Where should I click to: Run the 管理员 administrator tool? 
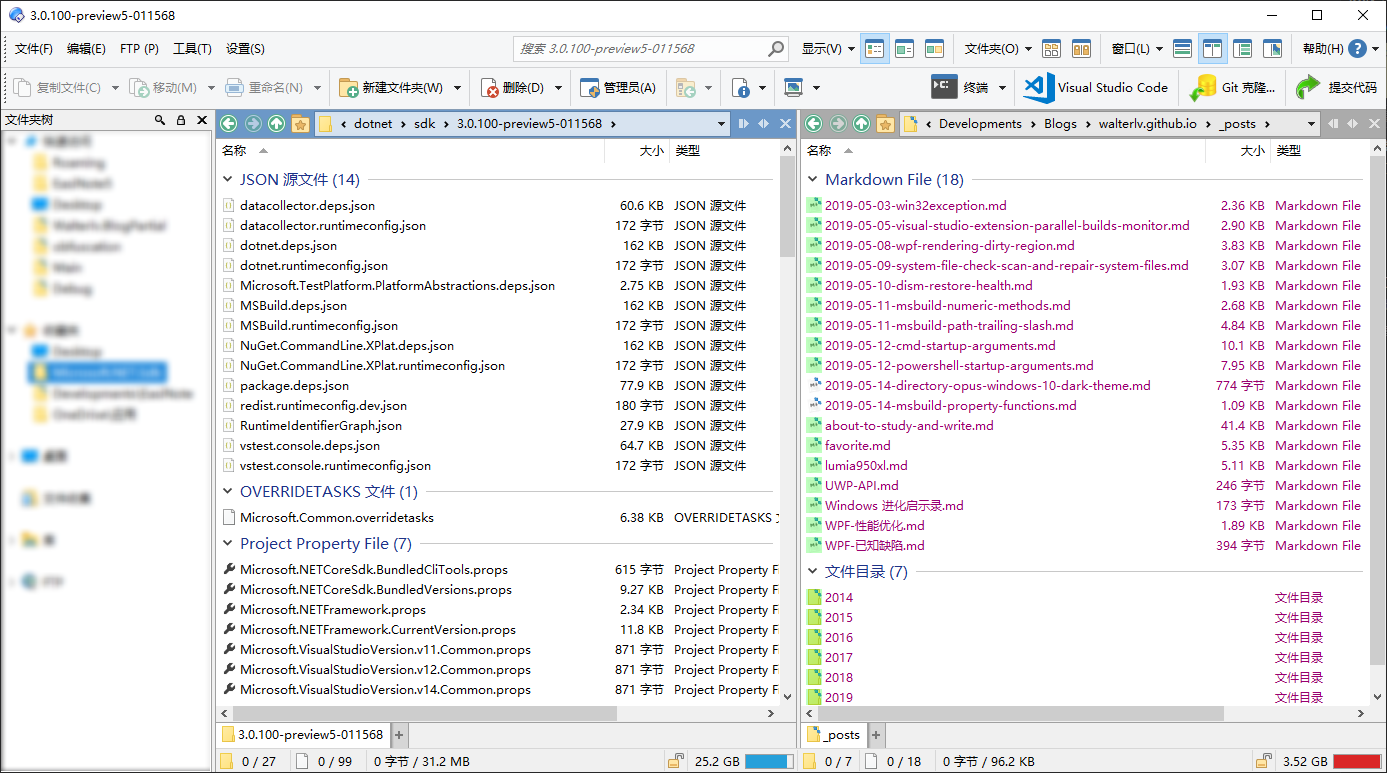point(618,87)
